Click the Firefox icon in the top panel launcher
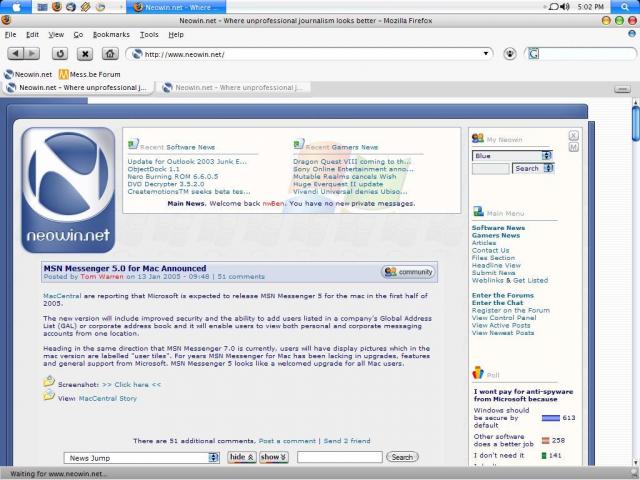This screenshot has height=480, width=640. click(x=57, y=7)
